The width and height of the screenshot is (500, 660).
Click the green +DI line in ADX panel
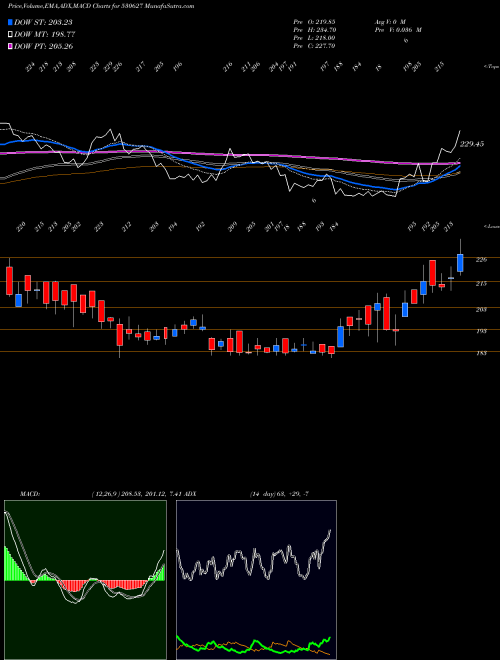click(253, 644)
